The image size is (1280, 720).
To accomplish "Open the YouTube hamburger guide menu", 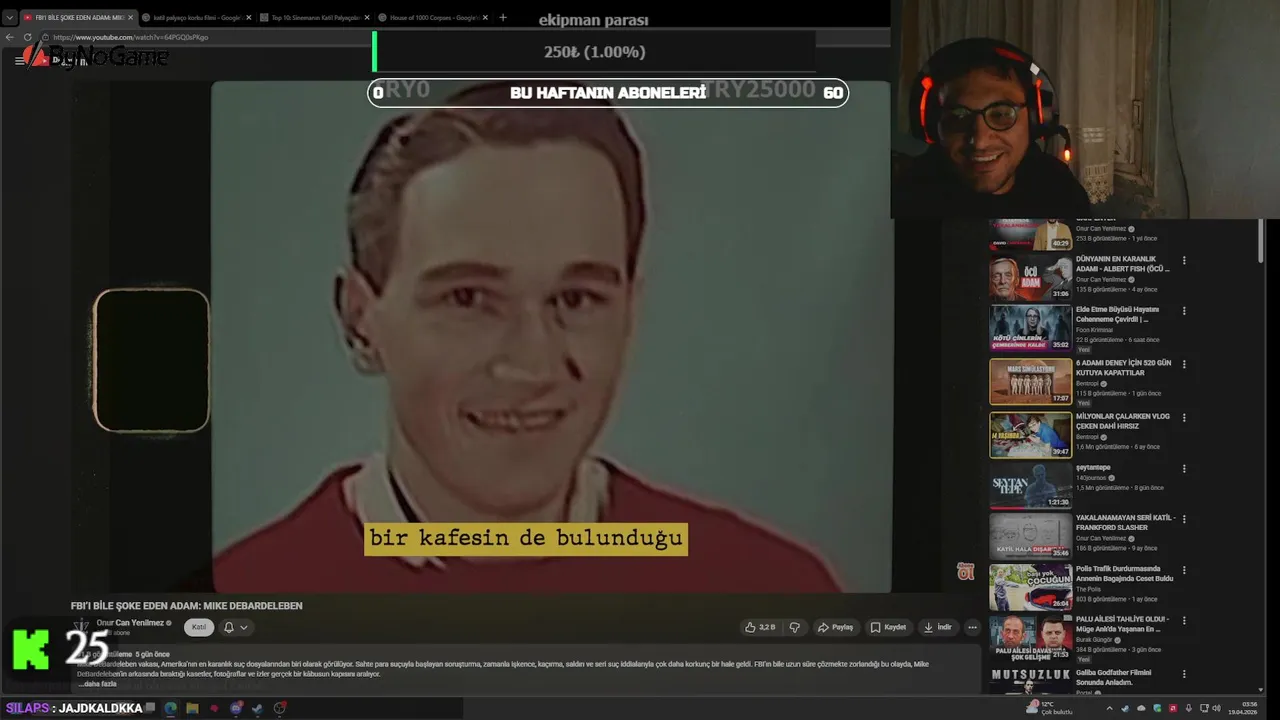I will tap(19, 60).
